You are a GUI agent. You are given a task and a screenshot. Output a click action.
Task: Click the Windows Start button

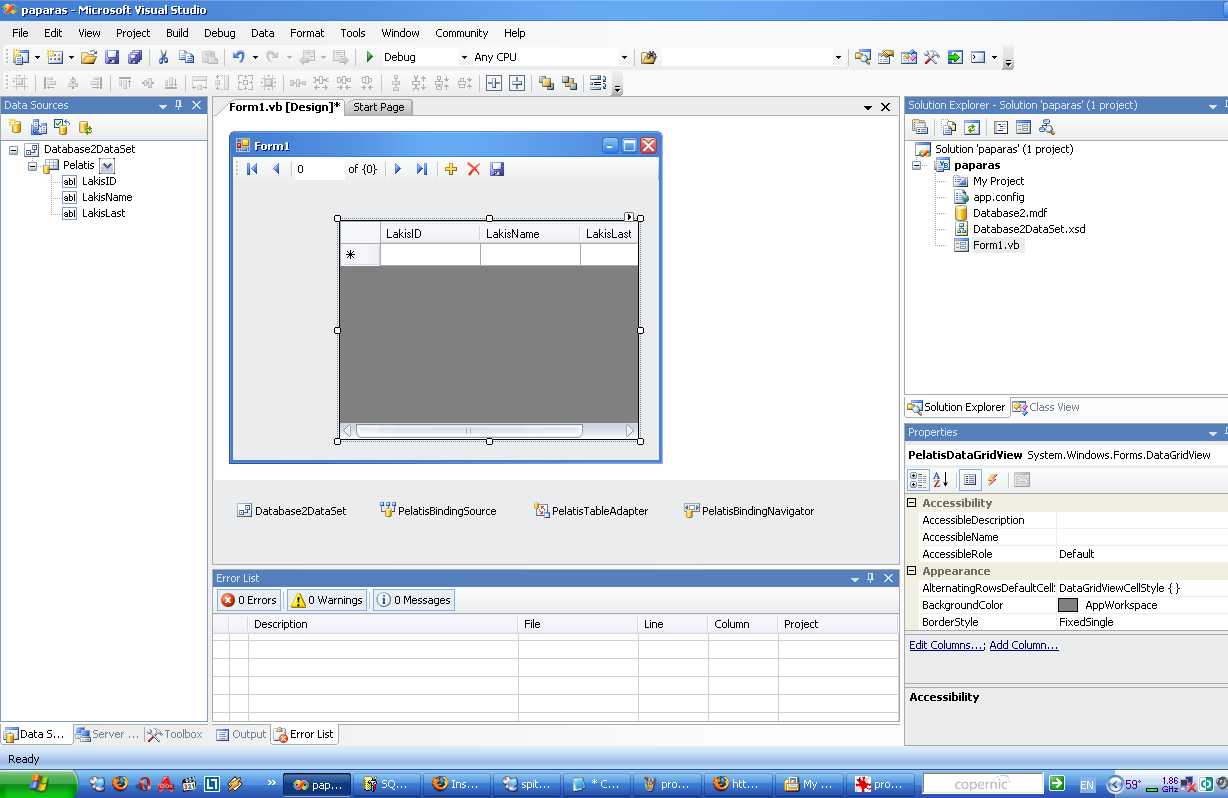(39, 784)
